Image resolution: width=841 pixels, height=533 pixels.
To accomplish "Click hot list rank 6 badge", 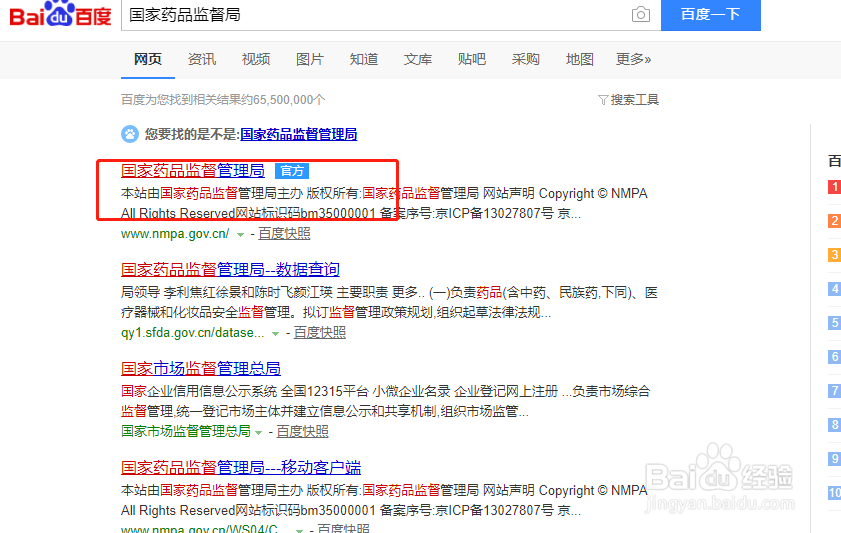I will click(835, 357).
